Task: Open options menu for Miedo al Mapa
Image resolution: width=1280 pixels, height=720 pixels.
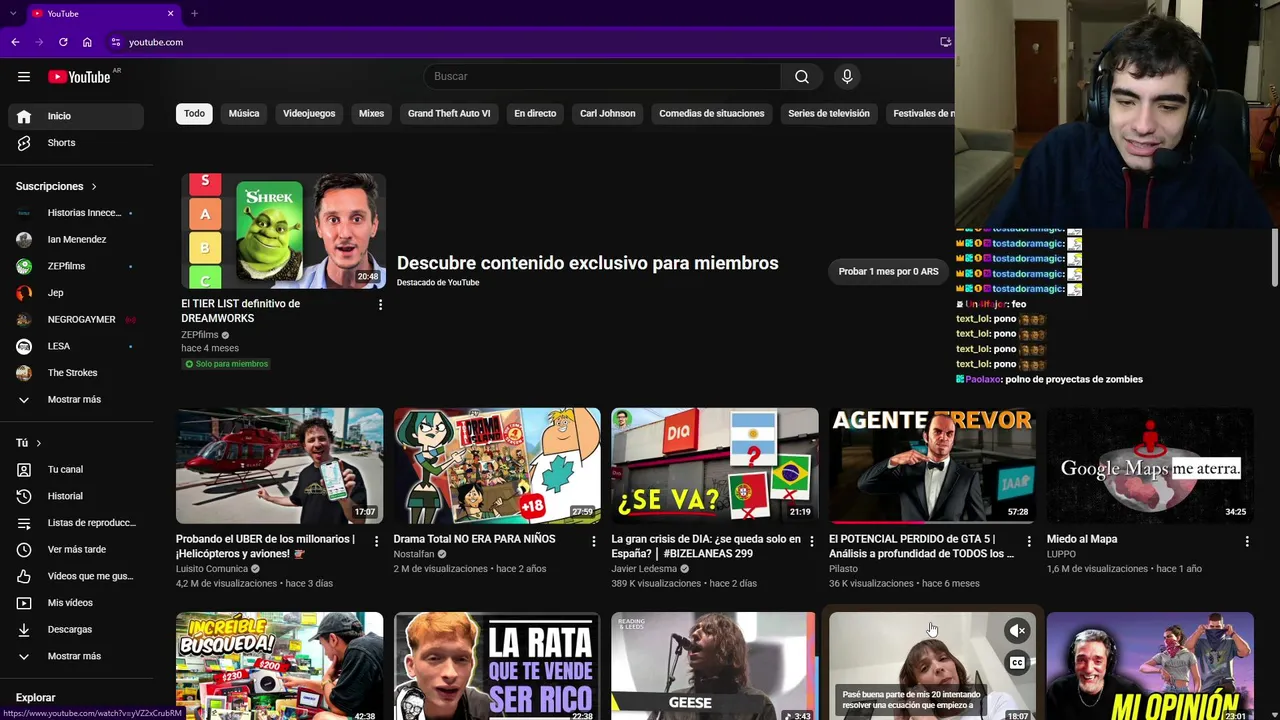Action: pos(1247,541)
